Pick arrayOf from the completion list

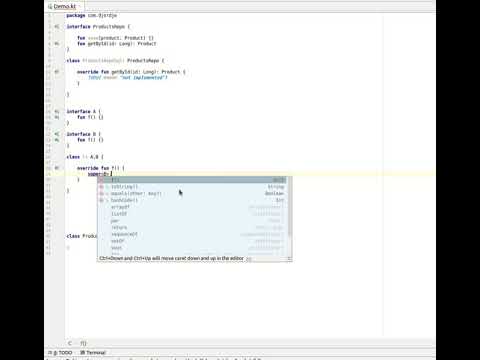(x=192, y=207)
